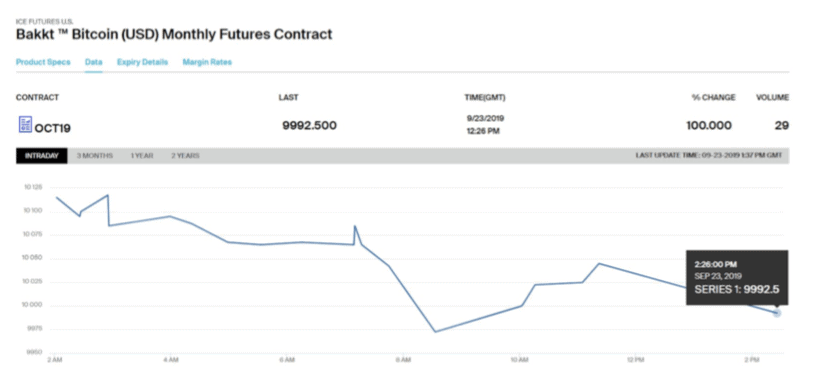Switch chart to 2 YEARS range
Viewport: 814px width, 382px height.
click(x=185, y=156)
